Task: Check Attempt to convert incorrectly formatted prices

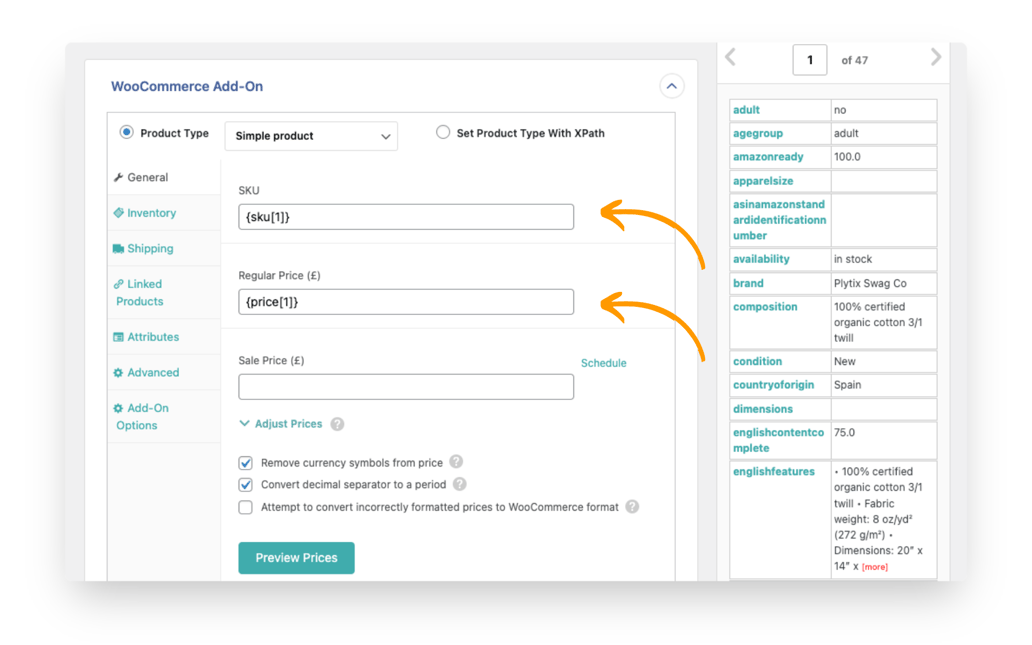Action: 245,507
